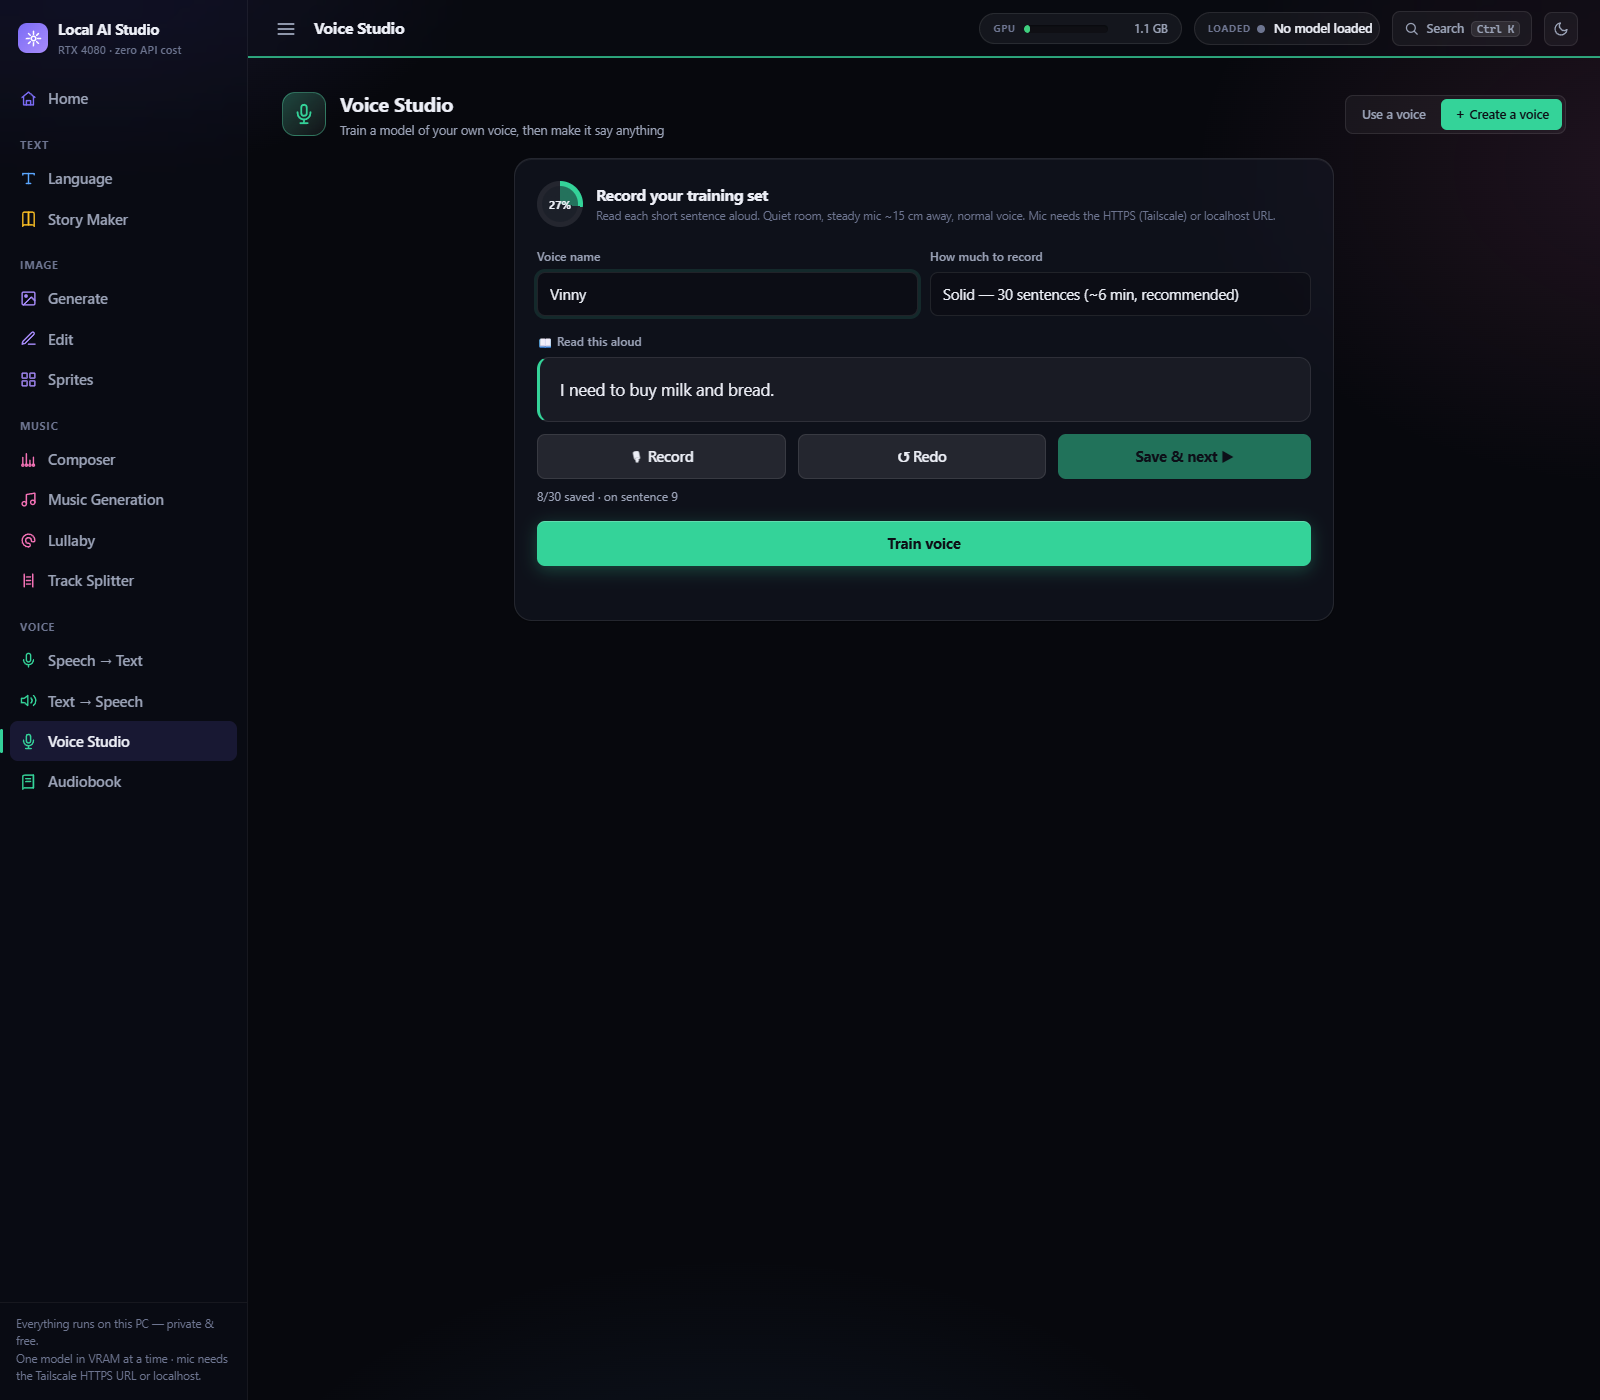The height and width of the screenshot is (1400, 1600).
Task: Click the Story Maker book icon
Action: click(x=29, y=219)
